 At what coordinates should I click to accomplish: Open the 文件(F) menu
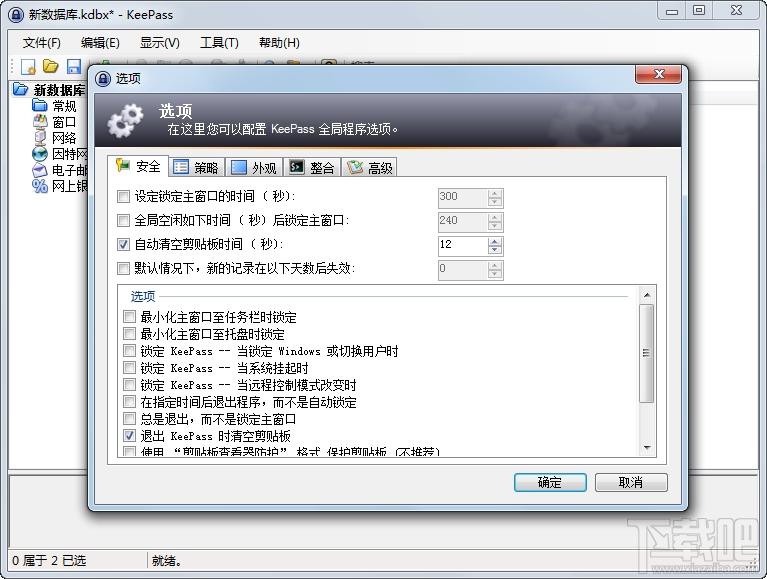pyautogui.click(x=42, y=43)
